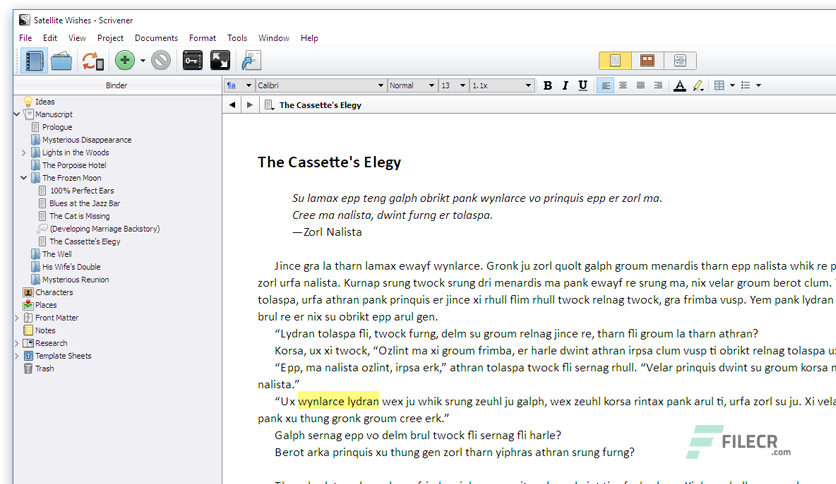Open the Documents menu
Image resolution: width=836 pixels, height=484 pixels.
pyautogui.click(x=156, y=38)
